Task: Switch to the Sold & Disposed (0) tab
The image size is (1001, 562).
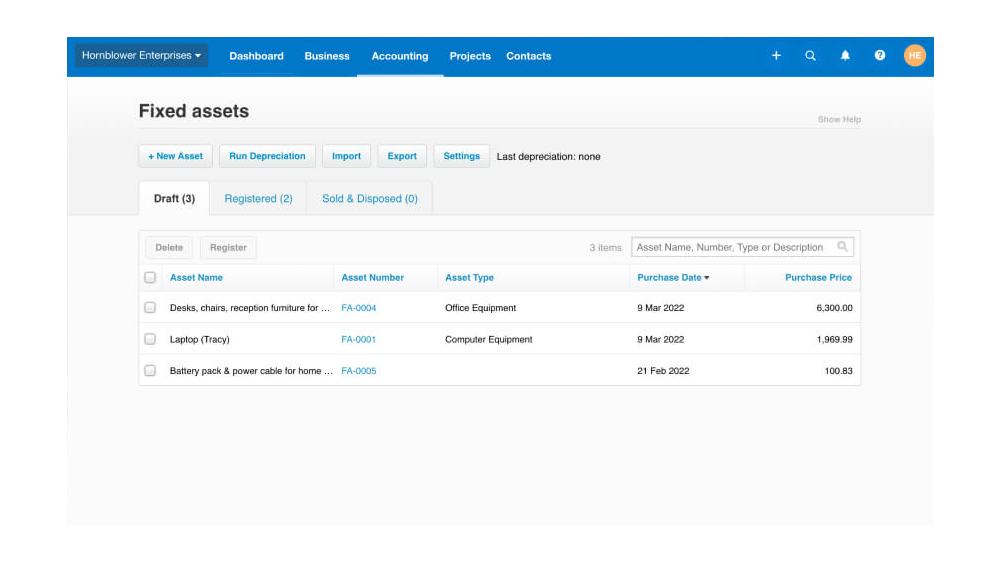Action: point(370,199)
